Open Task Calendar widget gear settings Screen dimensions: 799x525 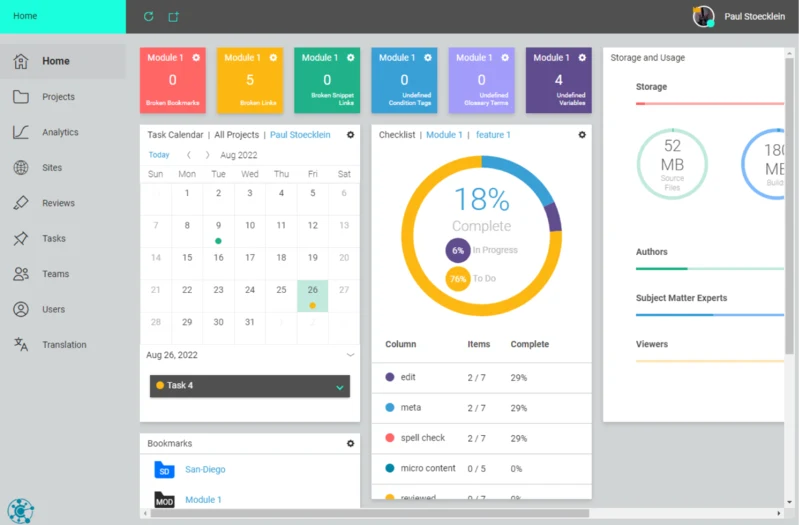pyautogui.click(x=351, y=135)
